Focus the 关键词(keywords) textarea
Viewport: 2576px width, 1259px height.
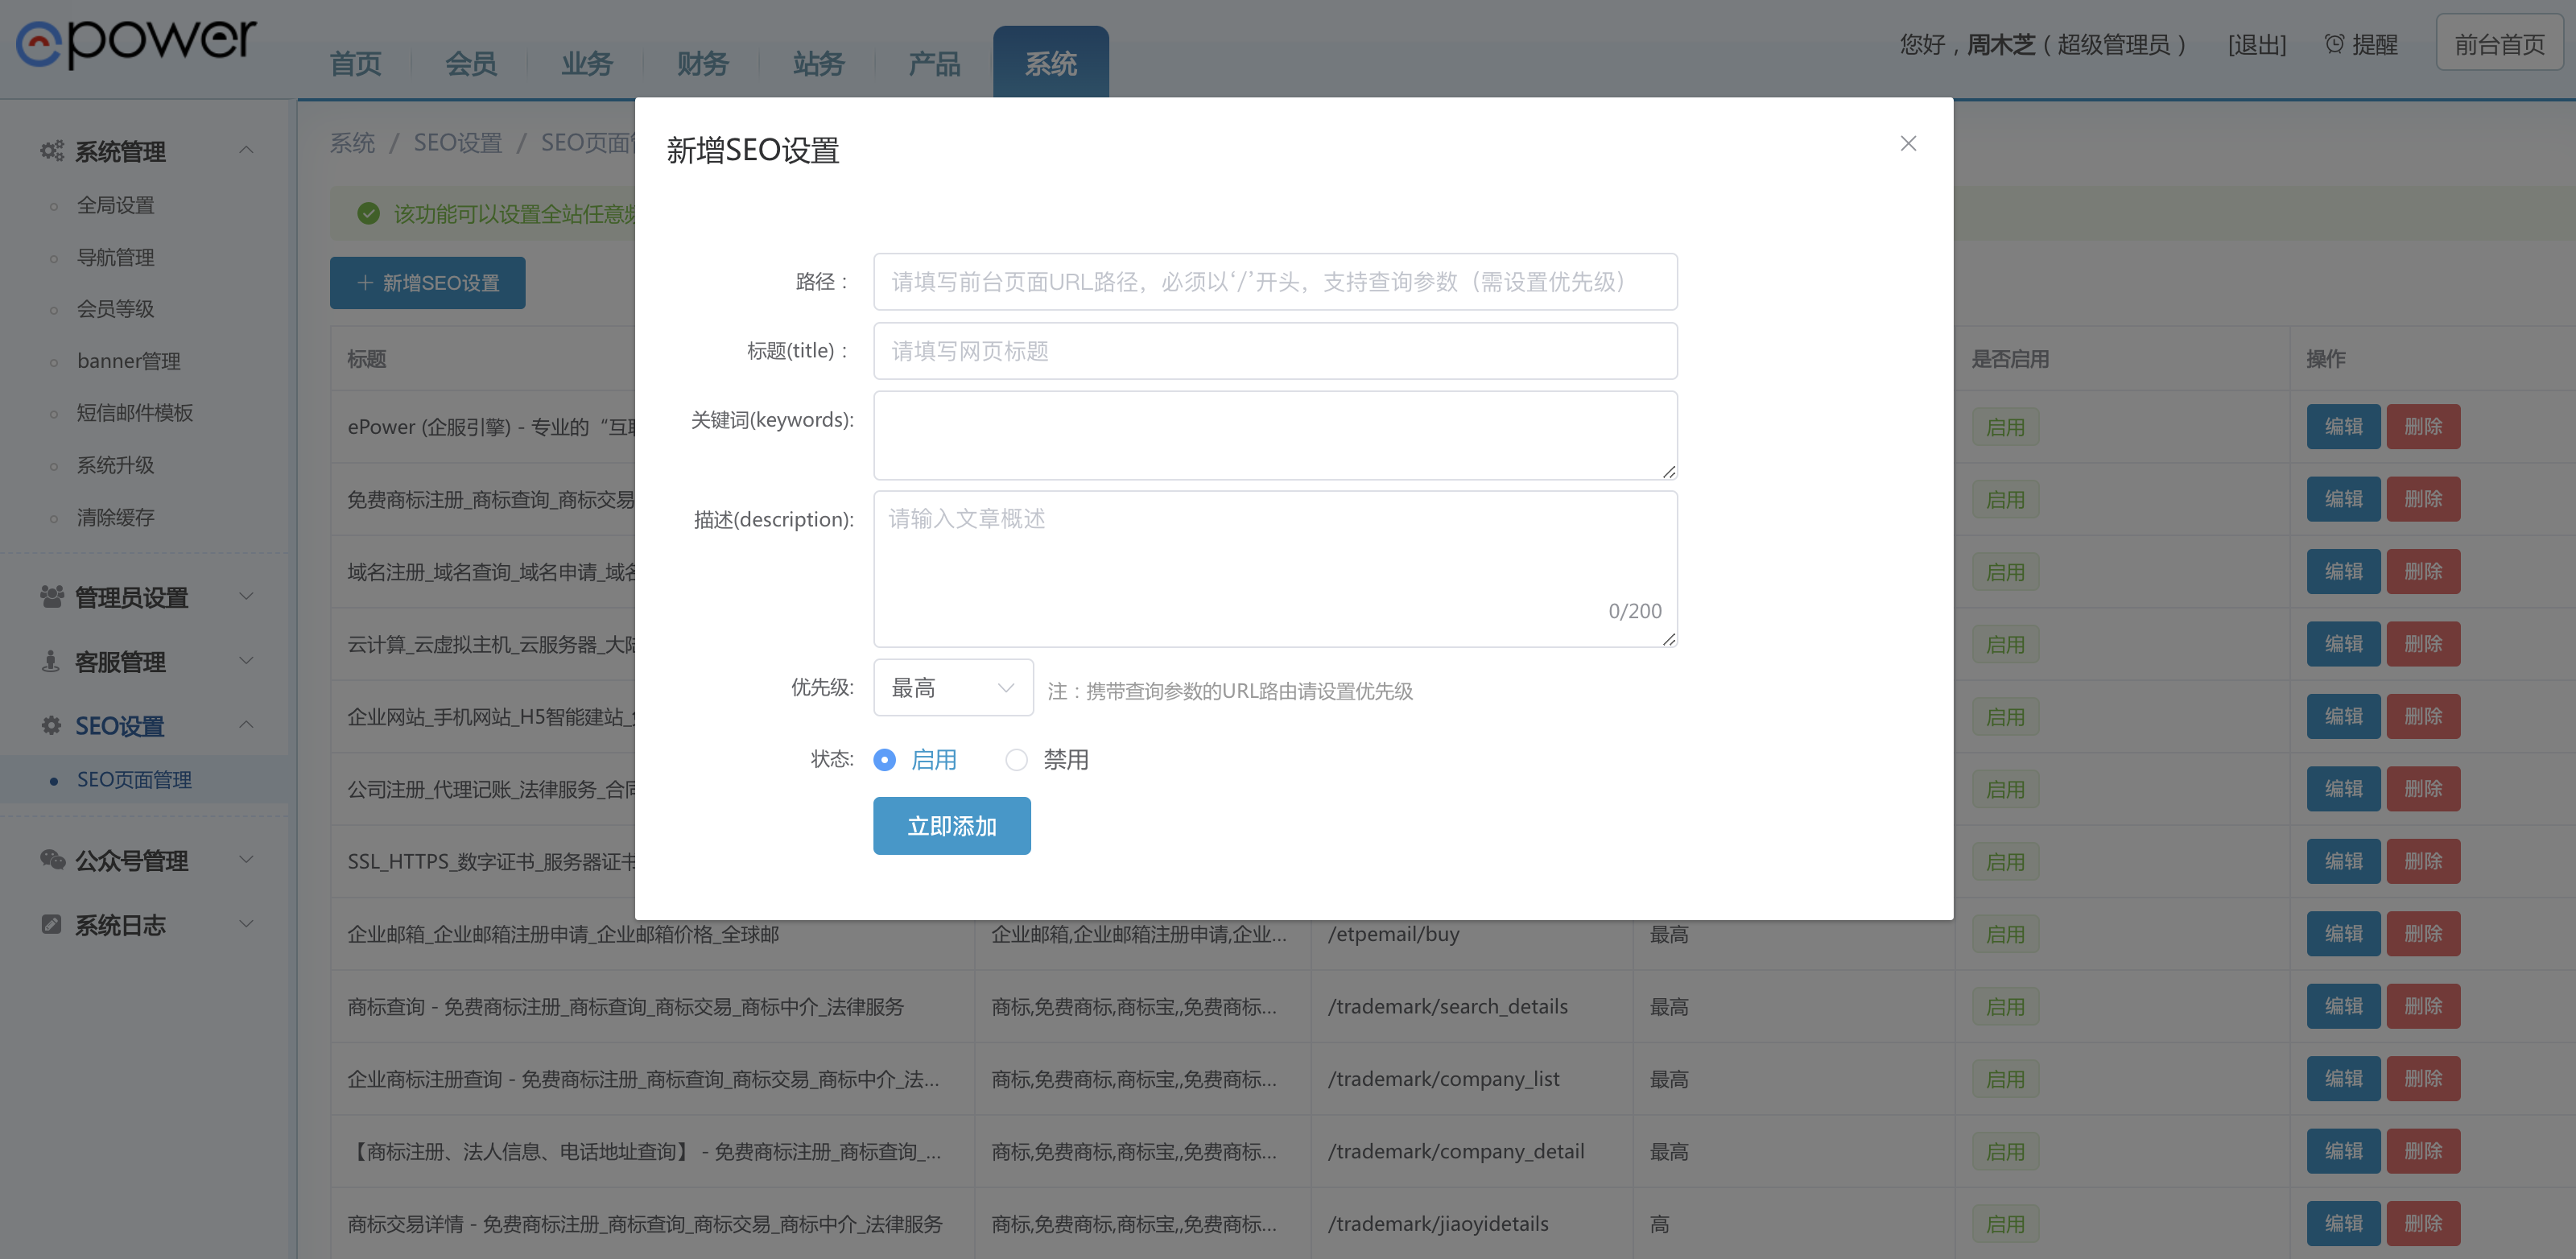pyautogui.click(x=1275, y=435)
